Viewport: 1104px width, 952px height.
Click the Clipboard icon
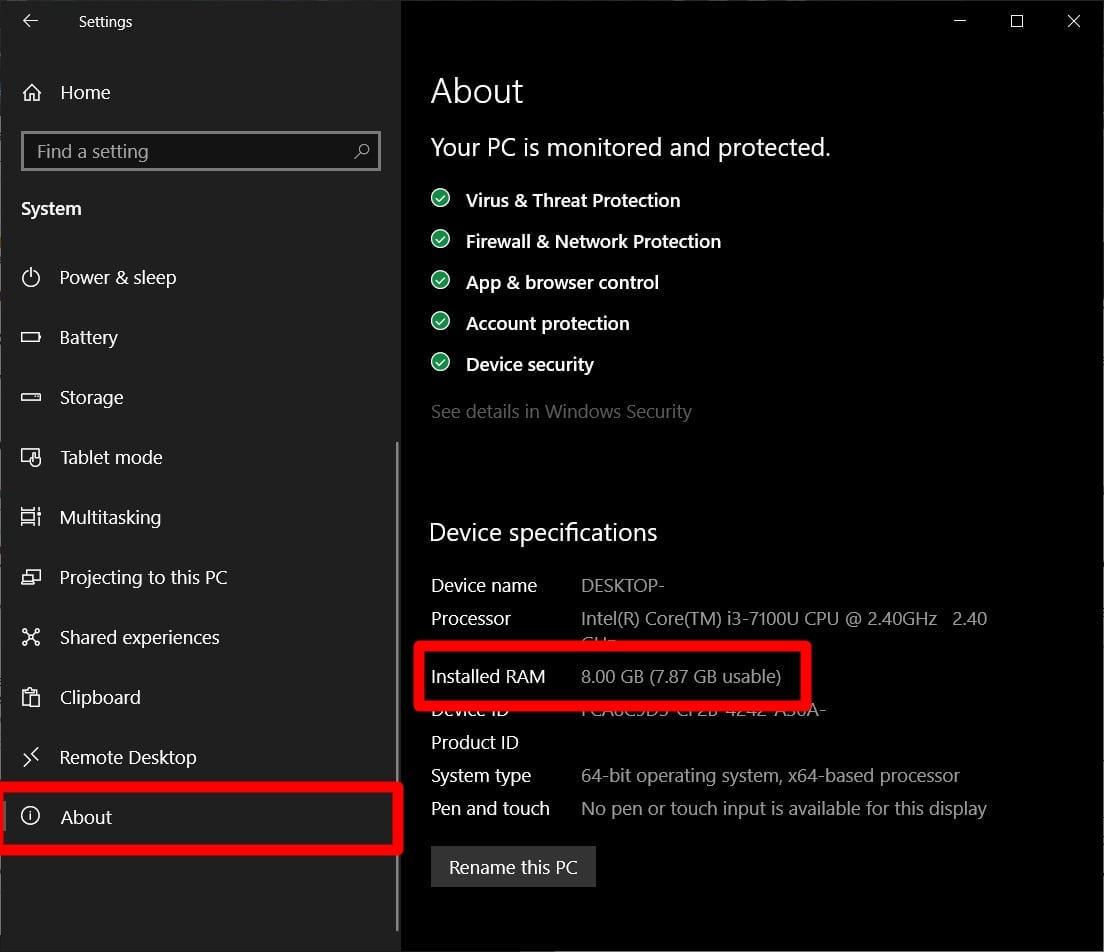click(31, 697)
